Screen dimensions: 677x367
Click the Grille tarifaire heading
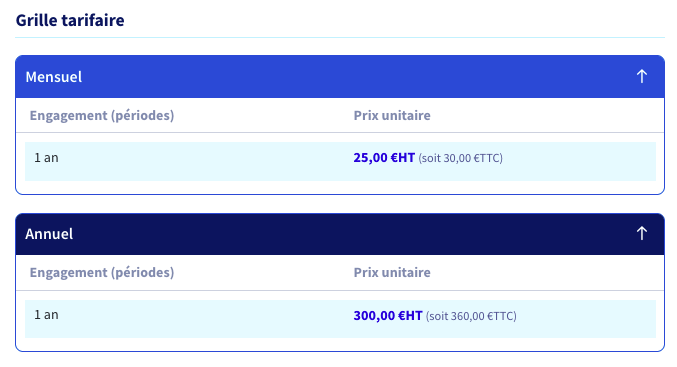(x=70, y=20)
